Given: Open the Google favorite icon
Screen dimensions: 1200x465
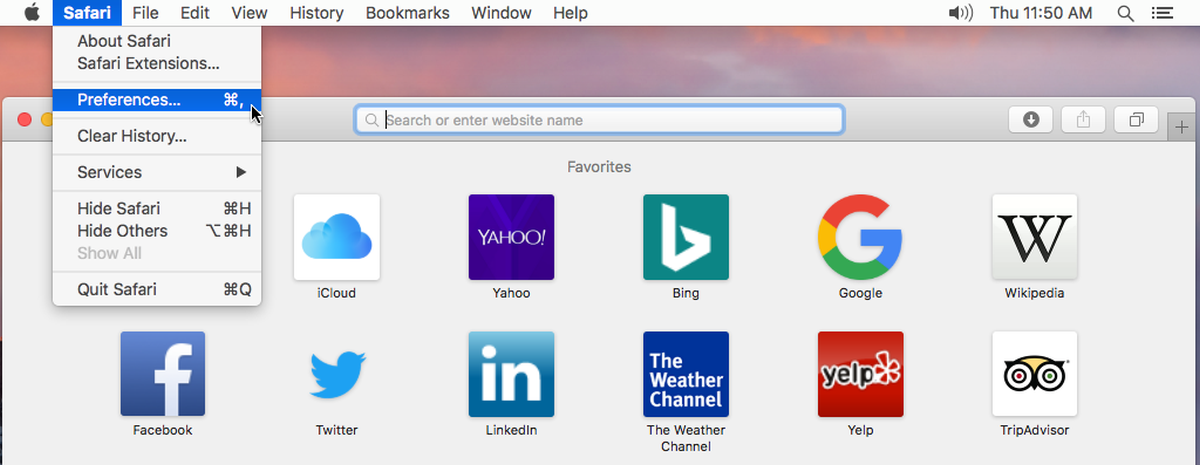Looking at the screenshot, I should point(860,237).
